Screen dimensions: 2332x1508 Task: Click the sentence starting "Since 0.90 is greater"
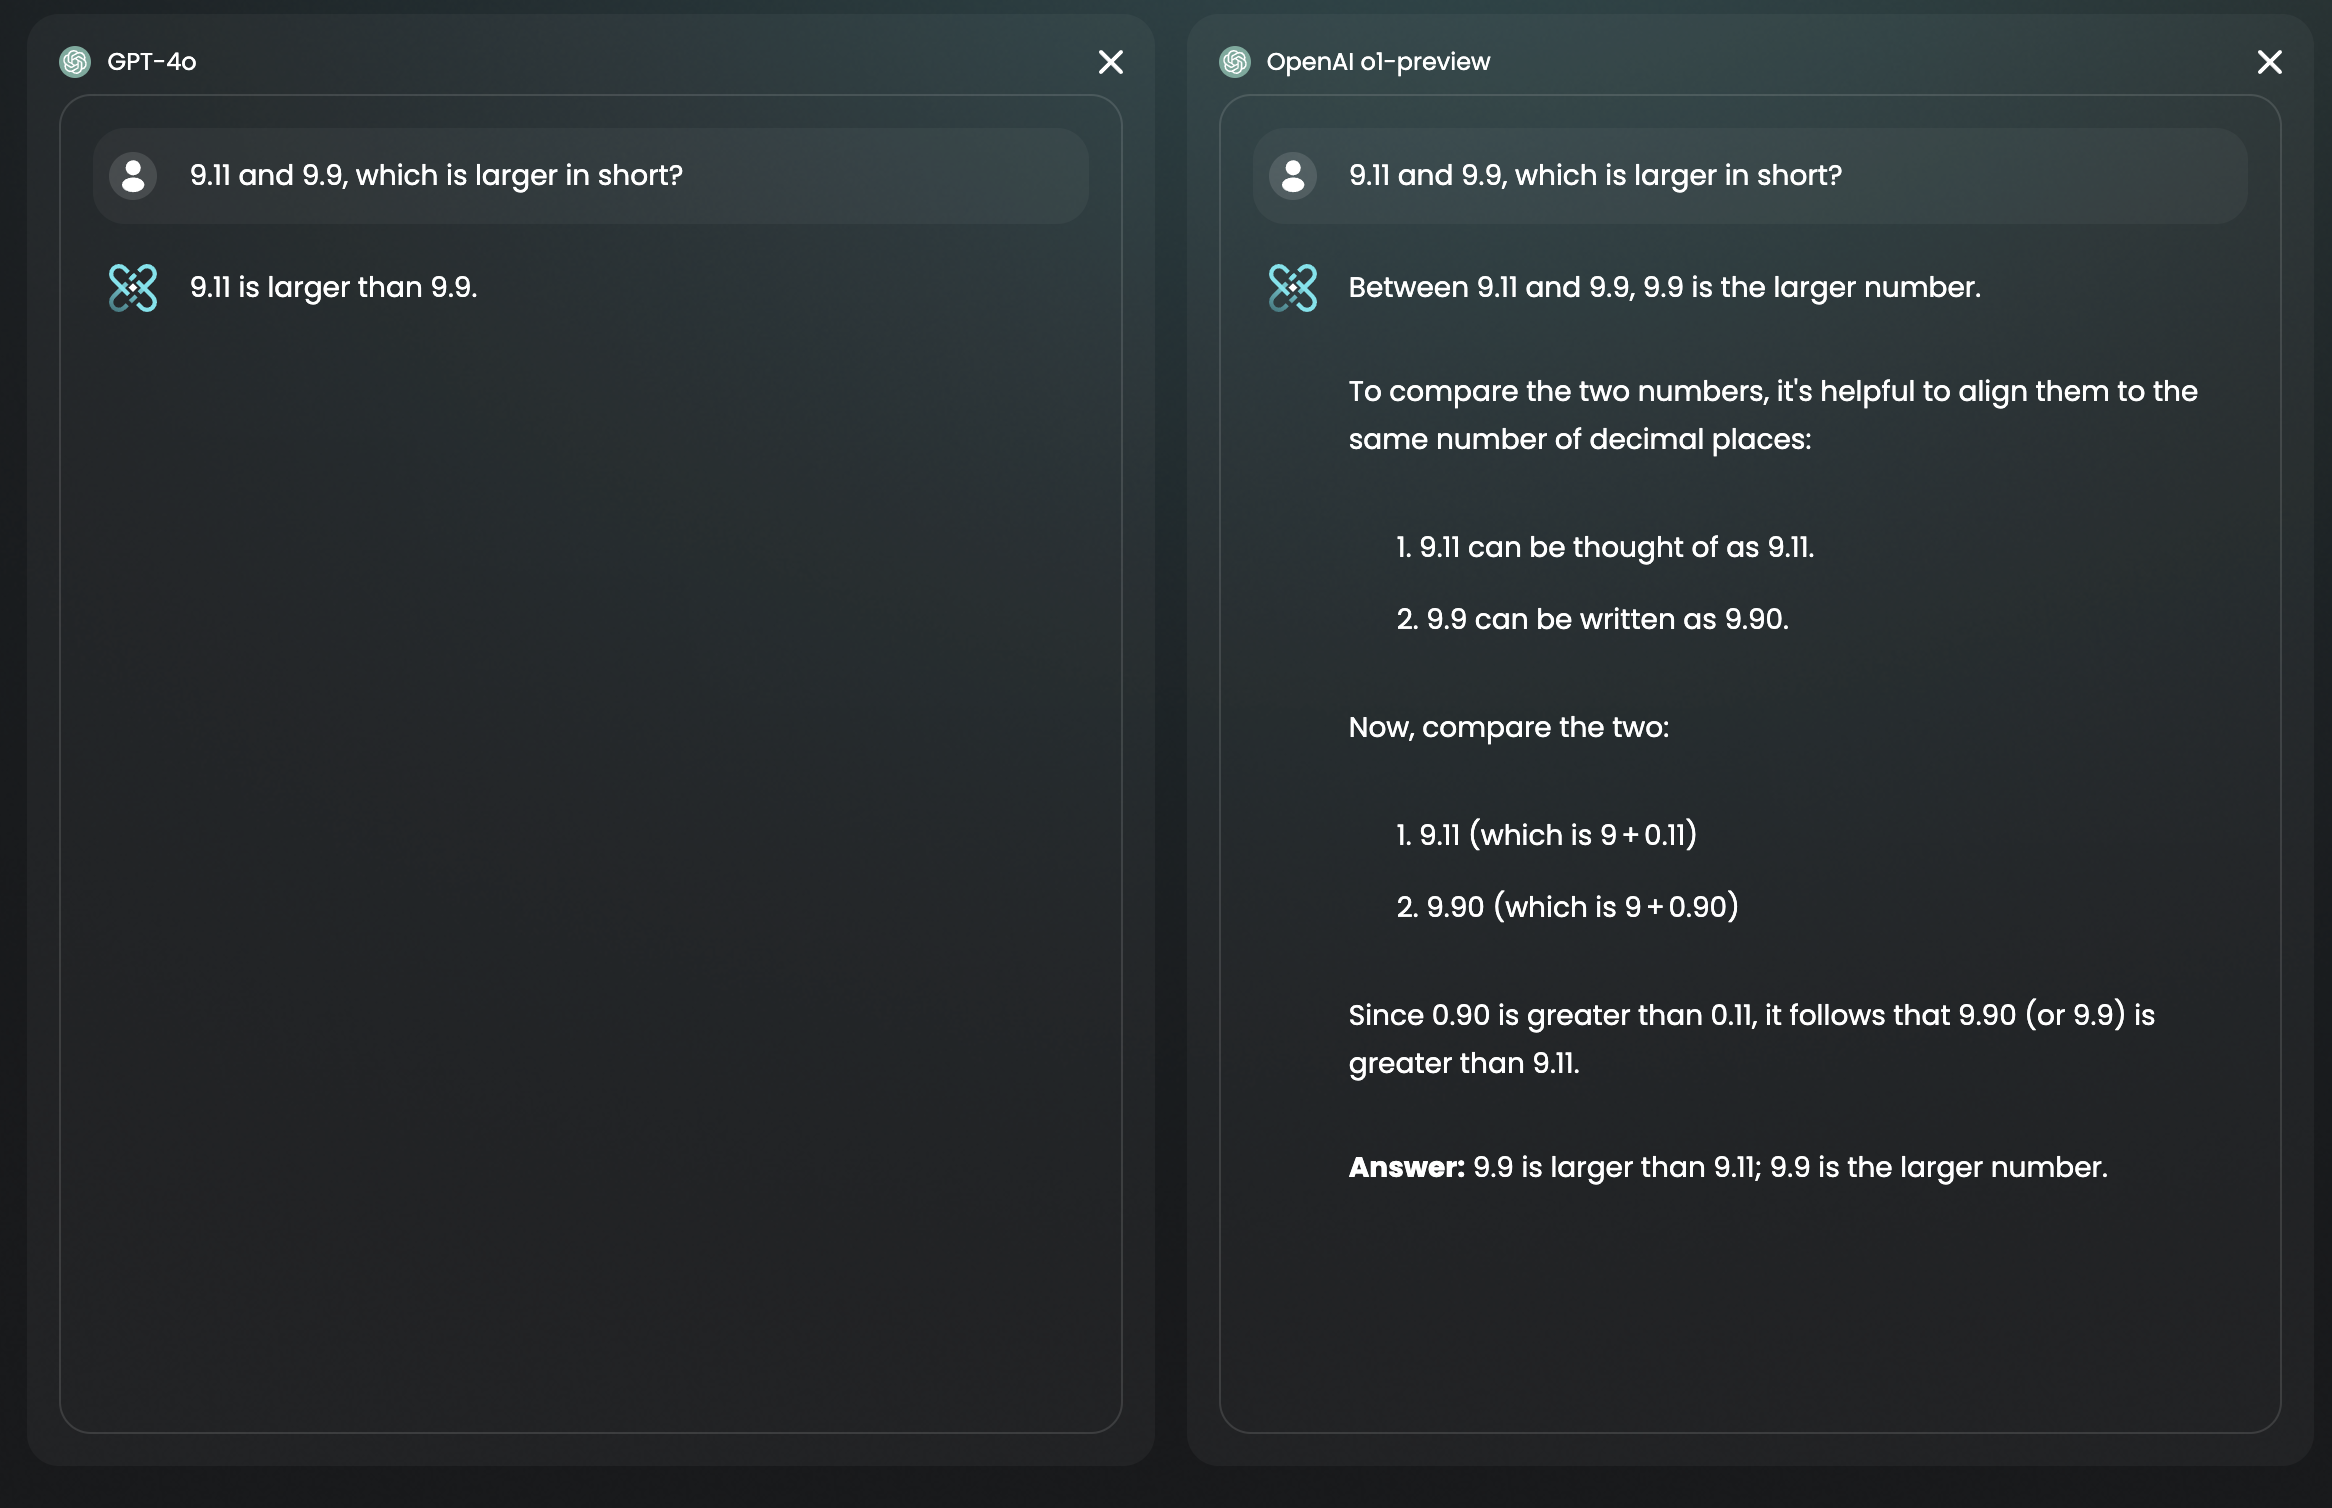pyautogui.click(x=1750, y=1038)
